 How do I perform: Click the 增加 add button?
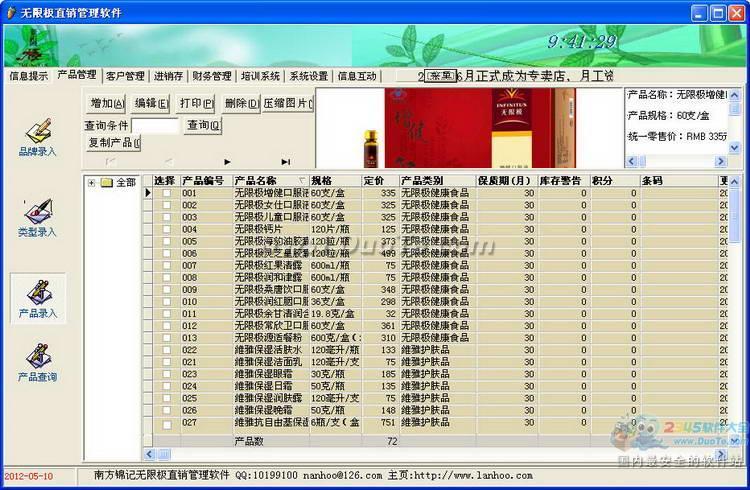pos(107,103)
